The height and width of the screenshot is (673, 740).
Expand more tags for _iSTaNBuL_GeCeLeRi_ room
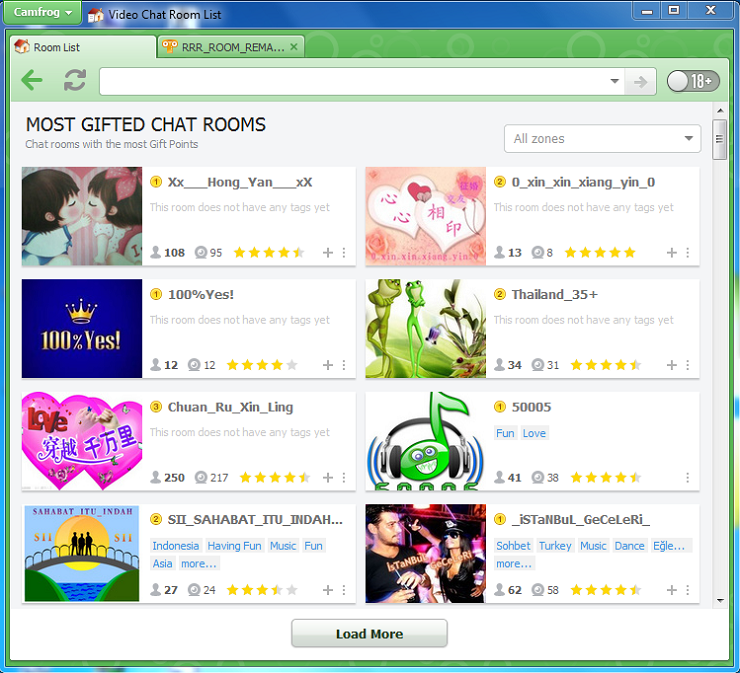point(514,564)
